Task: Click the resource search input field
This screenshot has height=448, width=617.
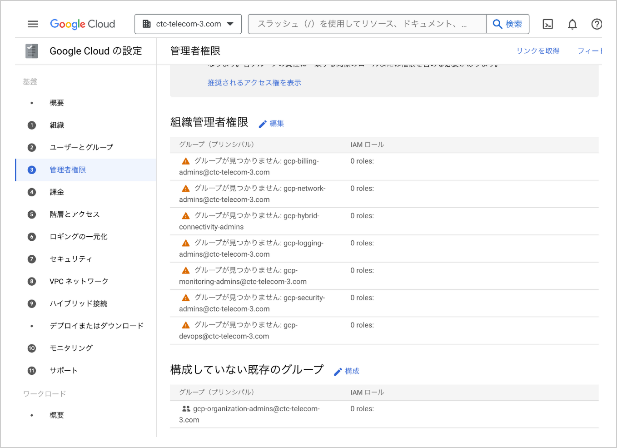Action: click(367, 24)
